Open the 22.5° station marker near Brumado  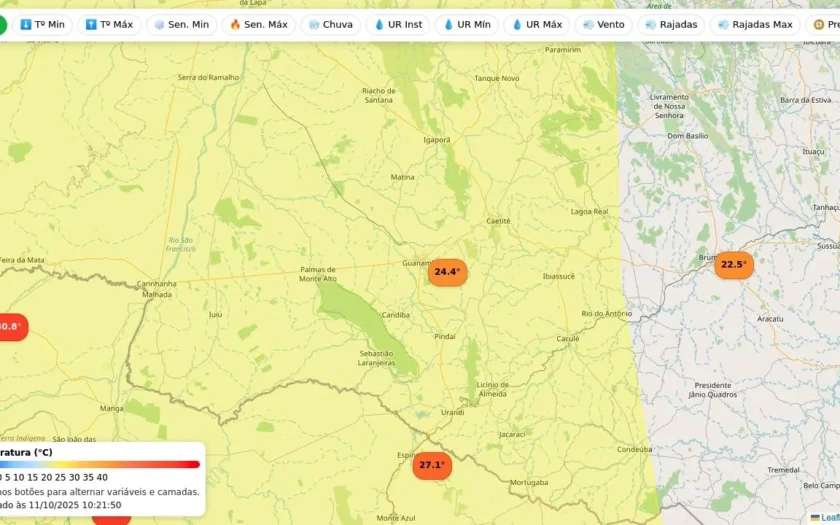tap(734, 265)
